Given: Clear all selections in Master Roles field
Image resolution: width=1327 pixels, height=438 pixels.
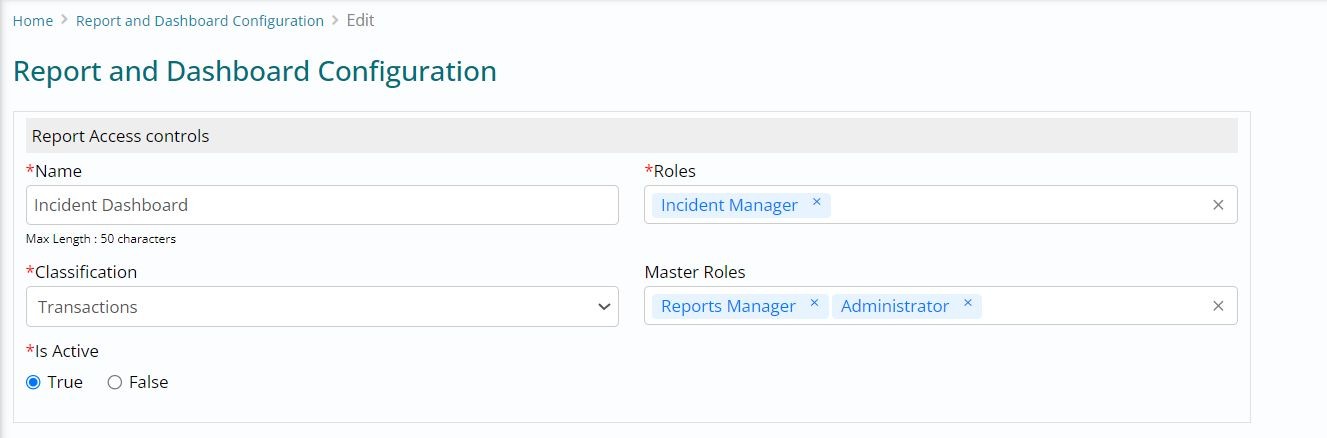Looking at the screenshot, I should 1217,306.
